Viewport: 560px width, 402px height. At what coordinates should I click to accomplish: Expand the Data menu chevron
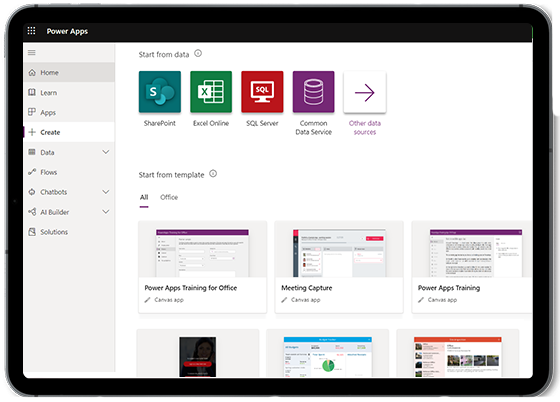(106, 152)
